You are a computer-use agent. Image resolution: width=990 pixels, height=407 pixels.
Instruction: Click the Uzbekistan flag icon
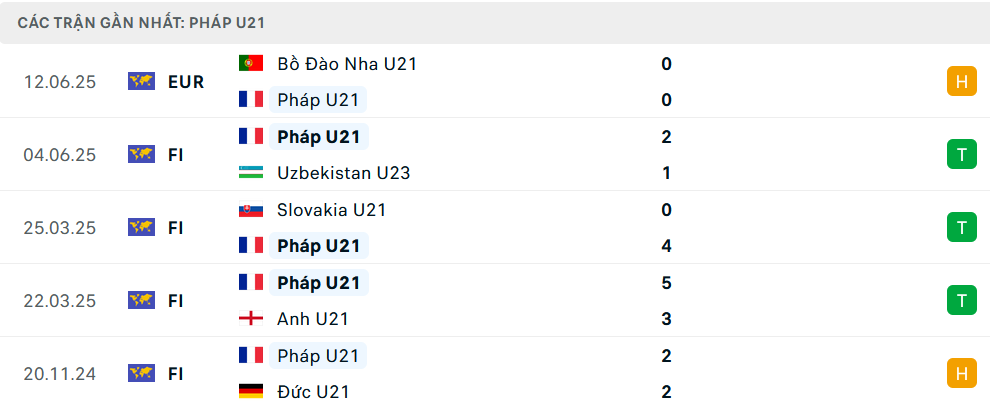point(251,172)
